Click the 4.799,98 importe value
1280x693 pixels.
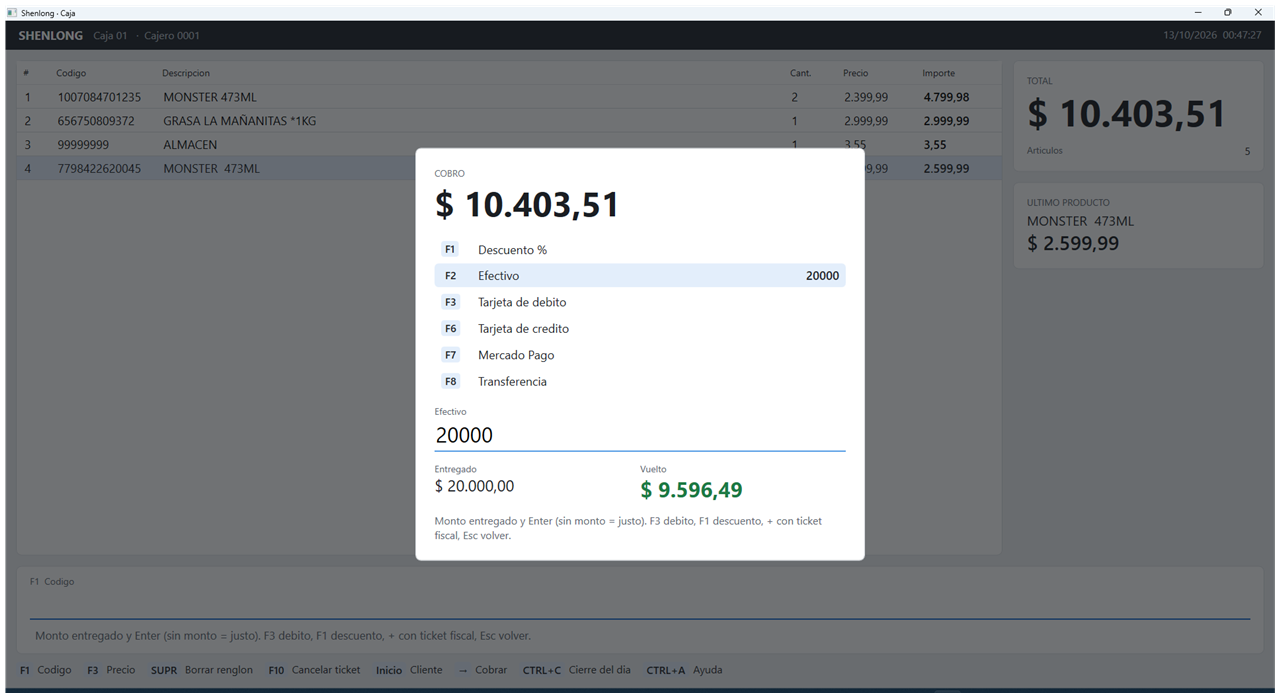click(946, 97)
